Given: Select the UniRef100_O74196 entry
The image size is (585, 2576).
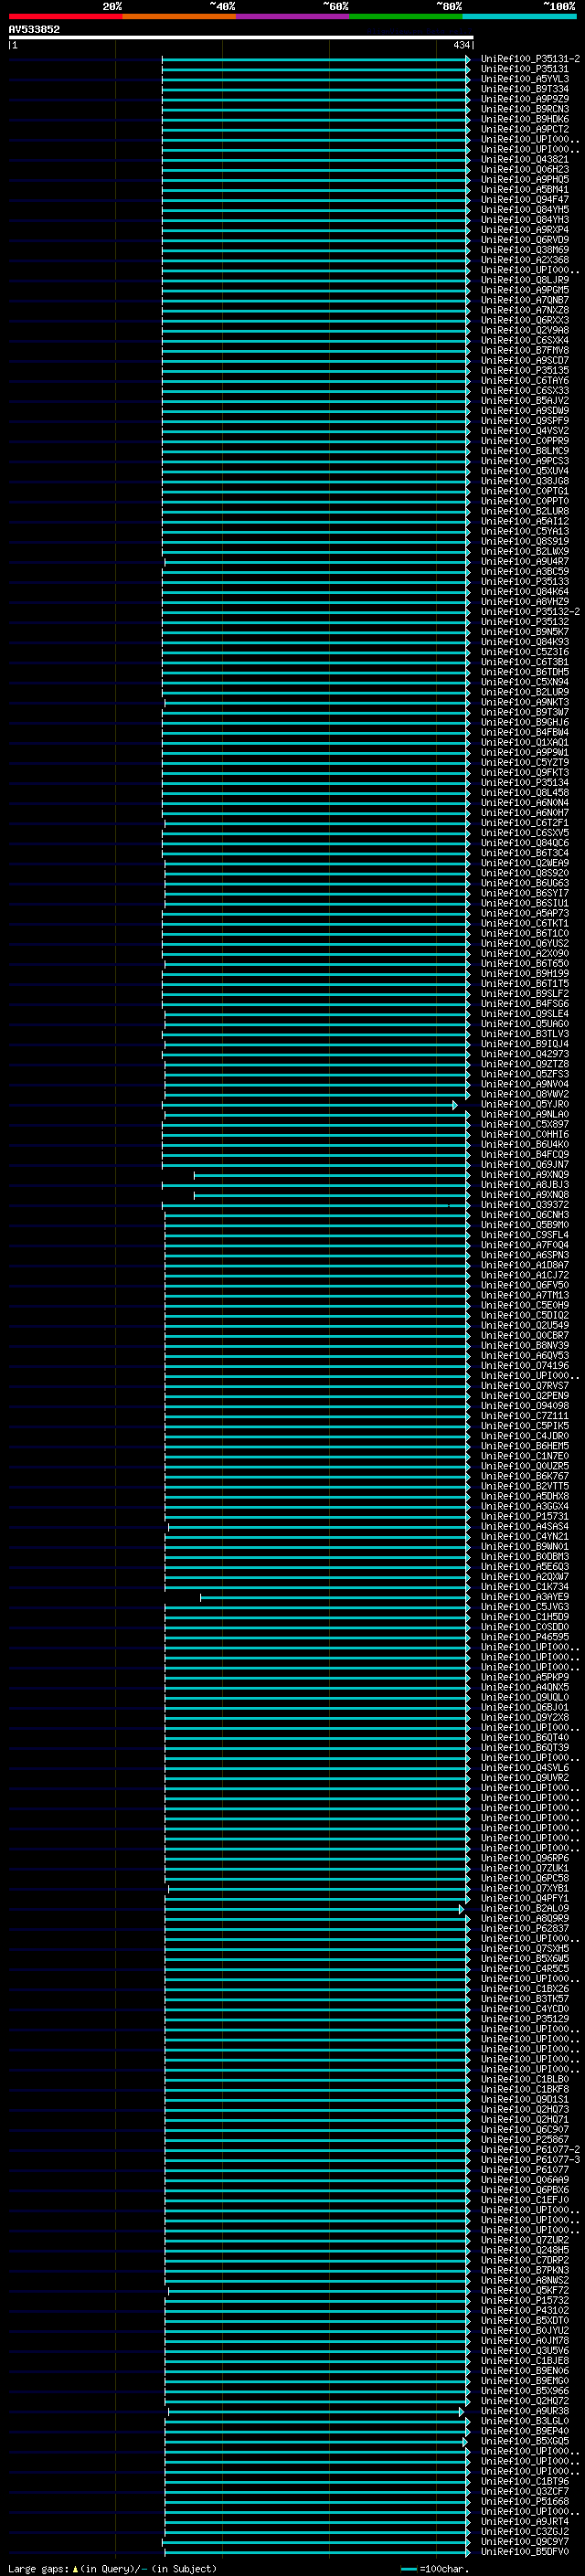Looking at the screenshot, I should (525, 1366).
